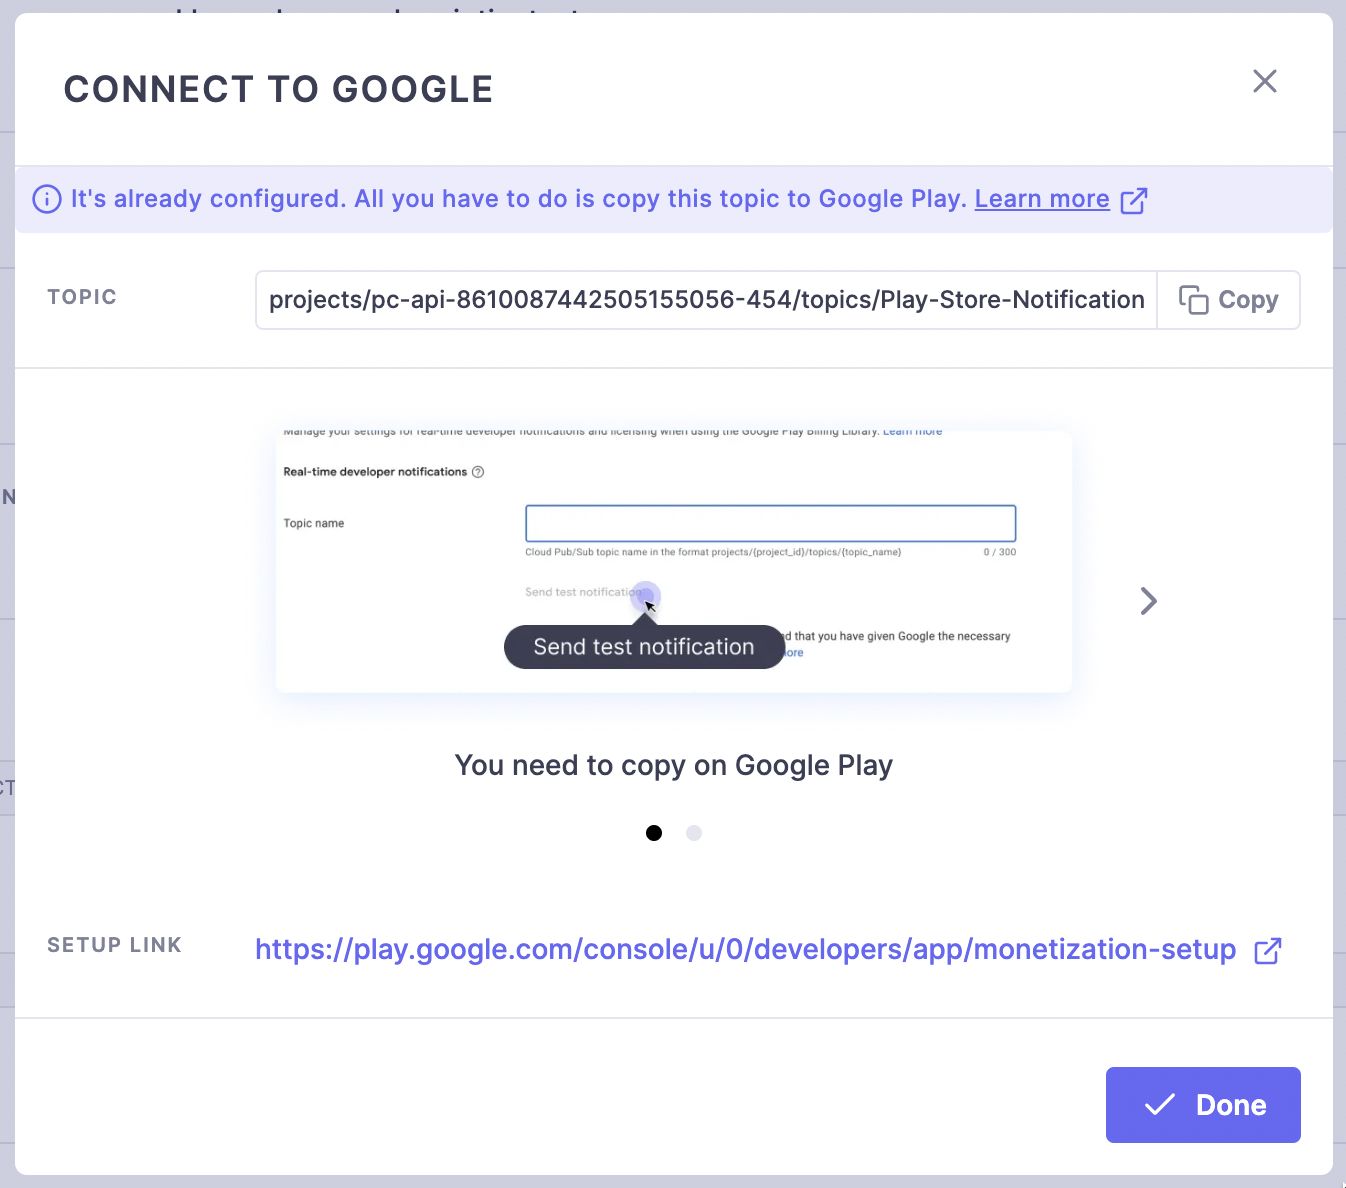Click external-link icon after setup URL
This screenshot has height=1188, width=1346.
(x=1268, y=950)
